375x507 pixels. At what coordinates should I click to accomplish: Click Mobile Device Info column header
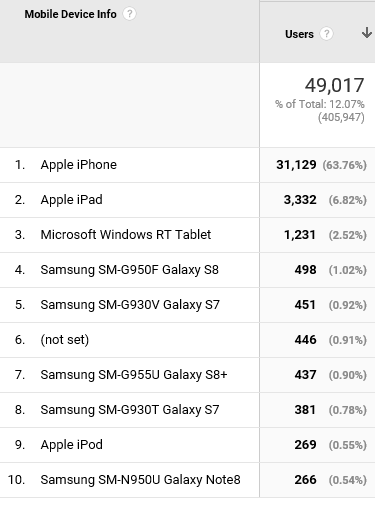[70, 14]
